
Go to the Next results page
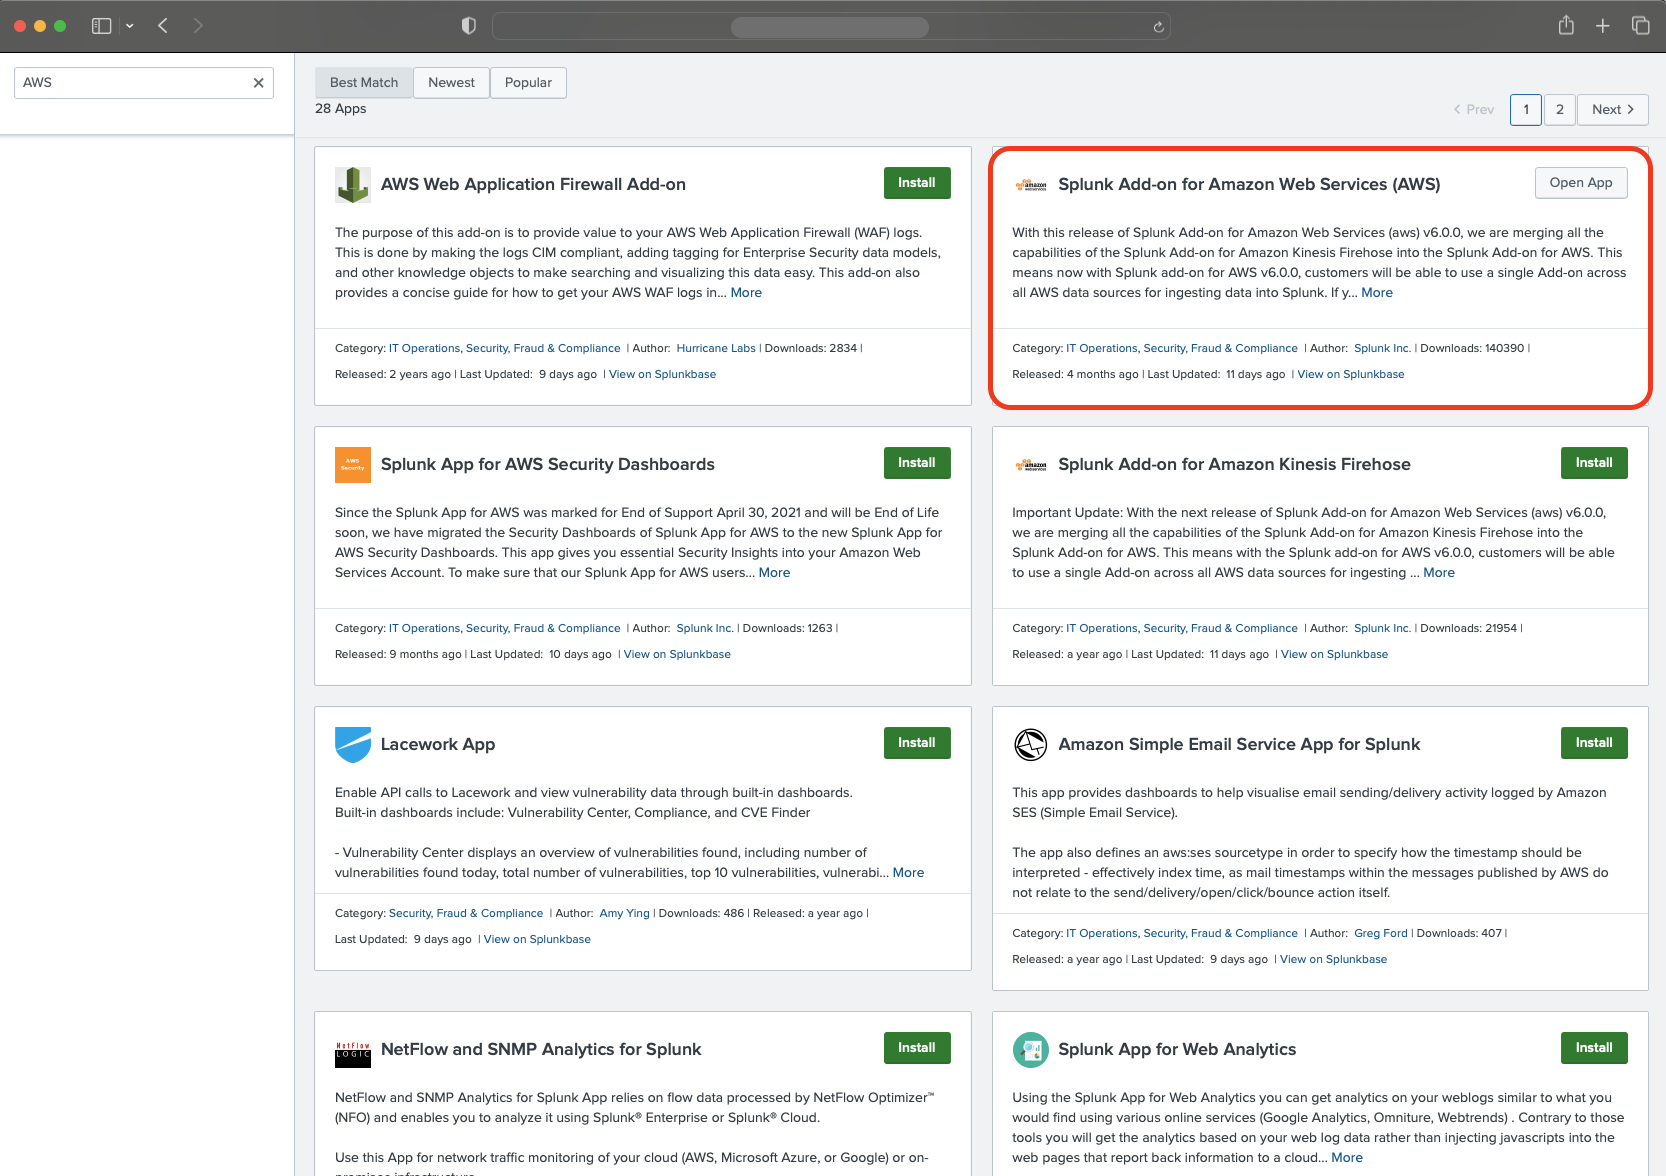pos(1613,110)
